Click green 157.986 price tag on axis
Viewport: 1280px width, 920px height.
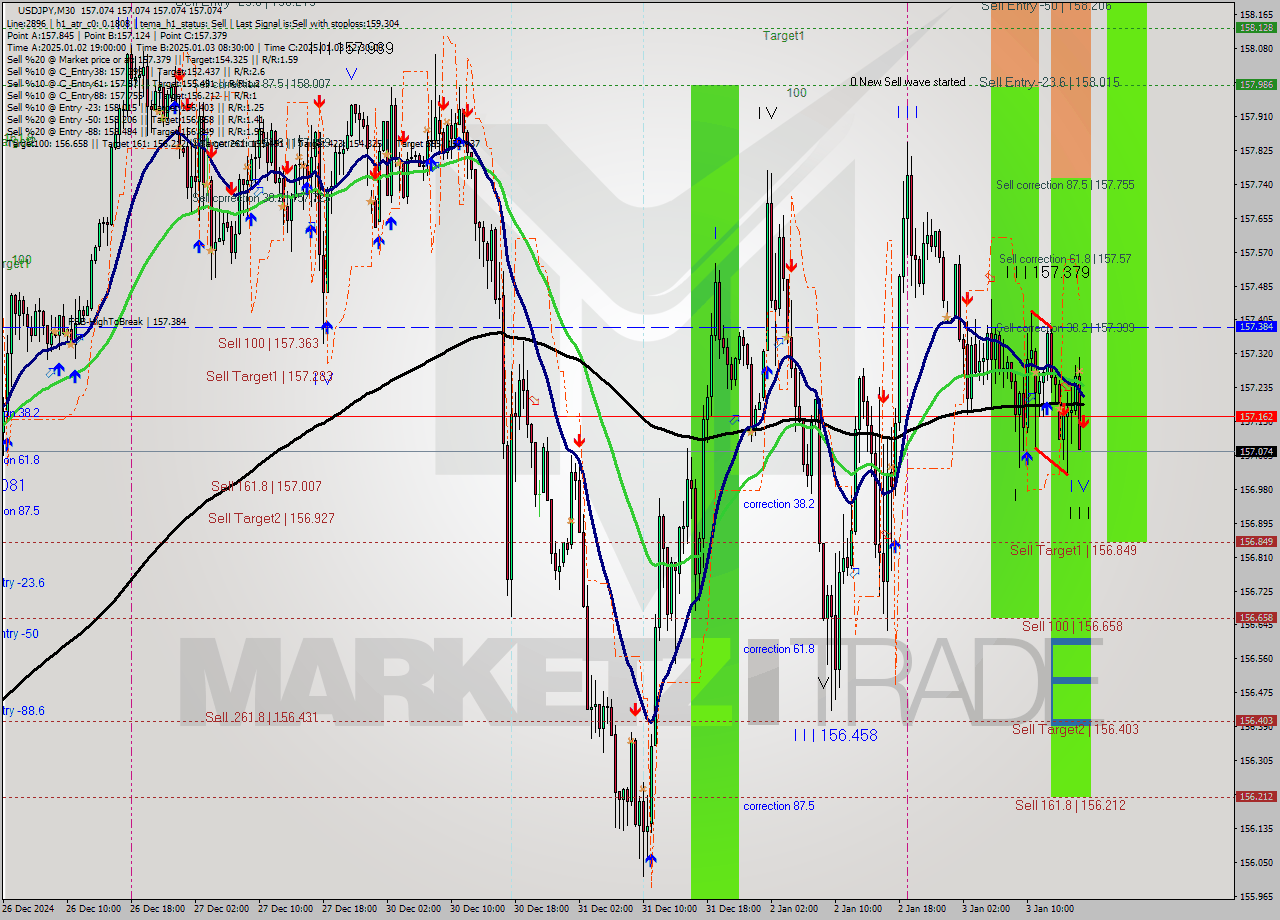pyautogui.click(x=1255, y=85)
